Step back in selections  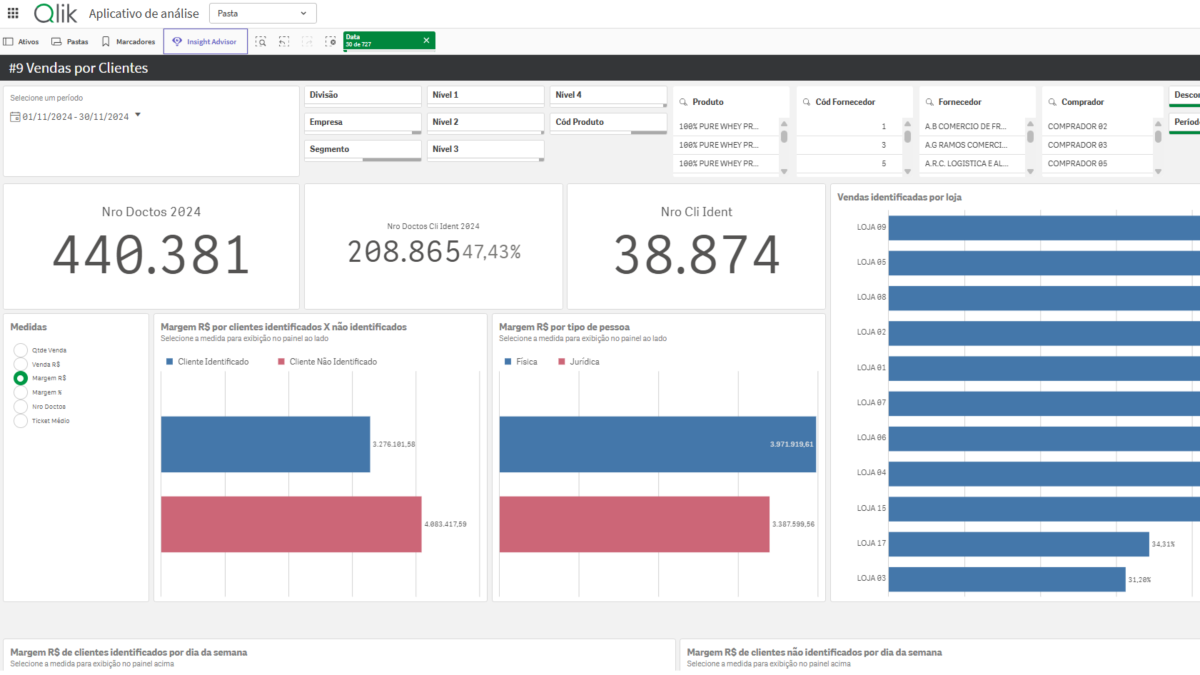click(284, 41)
